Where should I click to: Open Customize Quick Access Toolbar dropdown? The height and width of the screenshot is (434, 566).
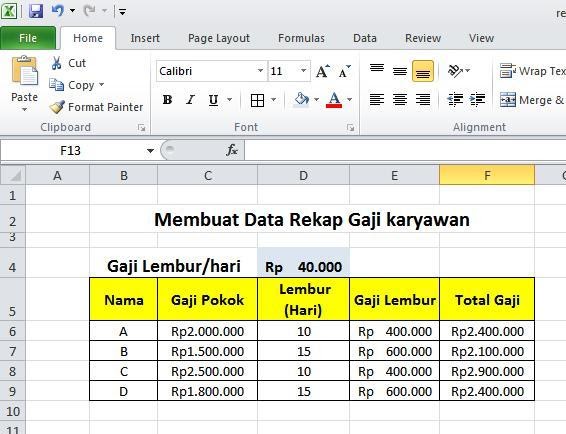(122, 12)
